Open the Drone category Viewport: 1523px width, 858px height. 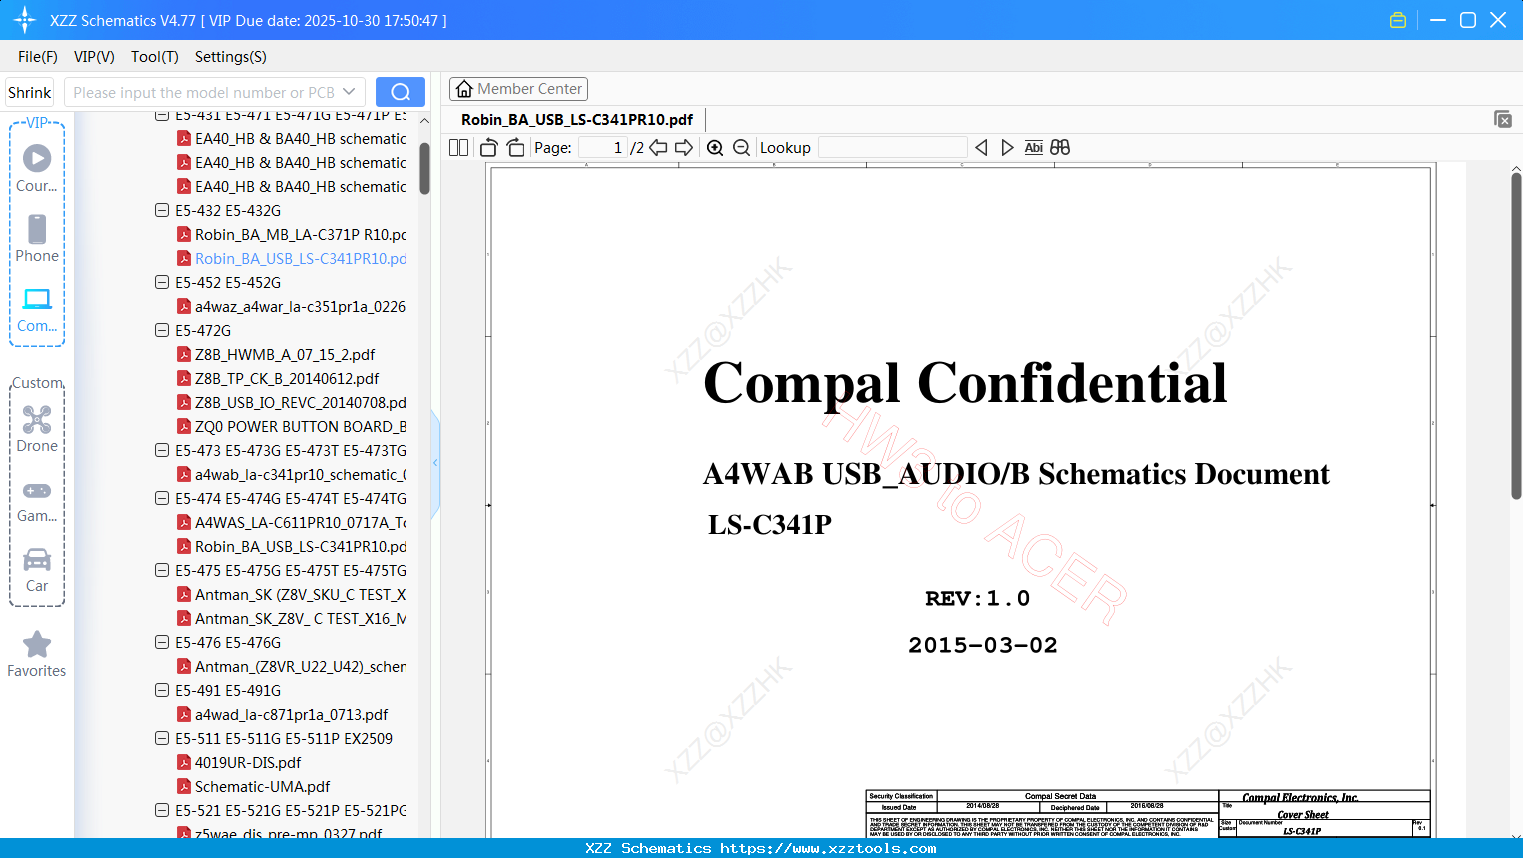[x=37, y=428]
